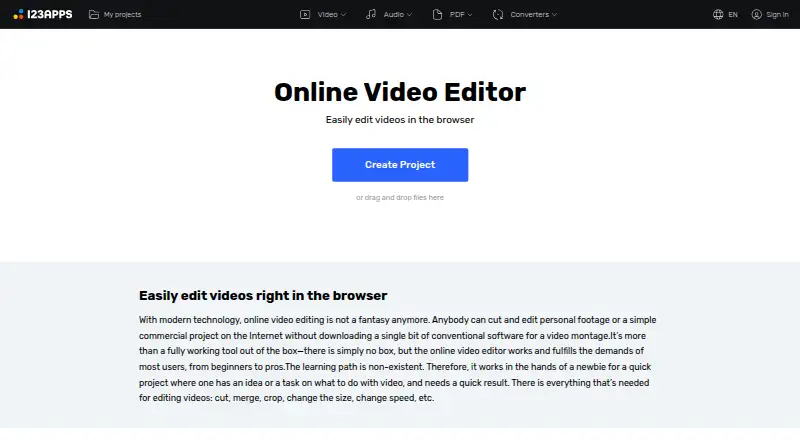The image size is (800, 440).
Task: Click the 'or drag and drop files here' text
Action: tap(400, 198)
